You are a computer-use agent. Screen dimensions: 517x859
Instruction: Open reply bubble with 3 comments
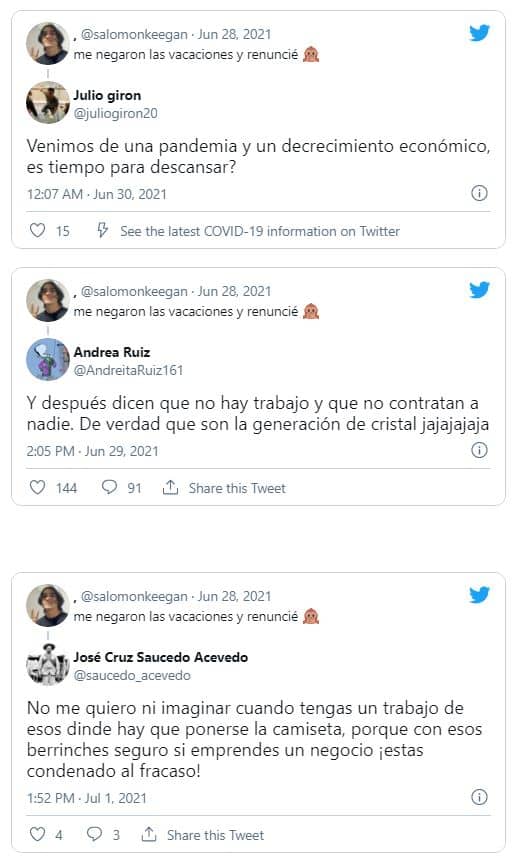click(x=95, y=834)
